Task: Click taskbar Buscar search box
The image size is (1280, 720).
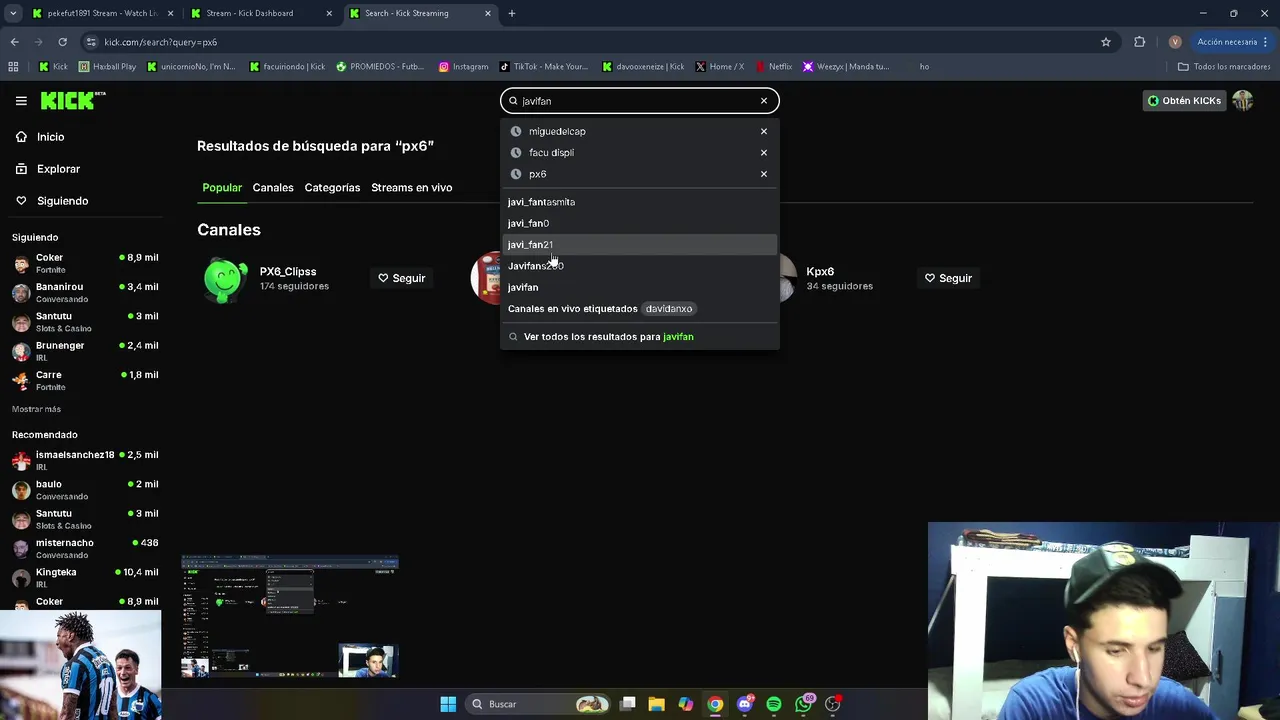Action: pyautogui.click(x=540, y=704)
